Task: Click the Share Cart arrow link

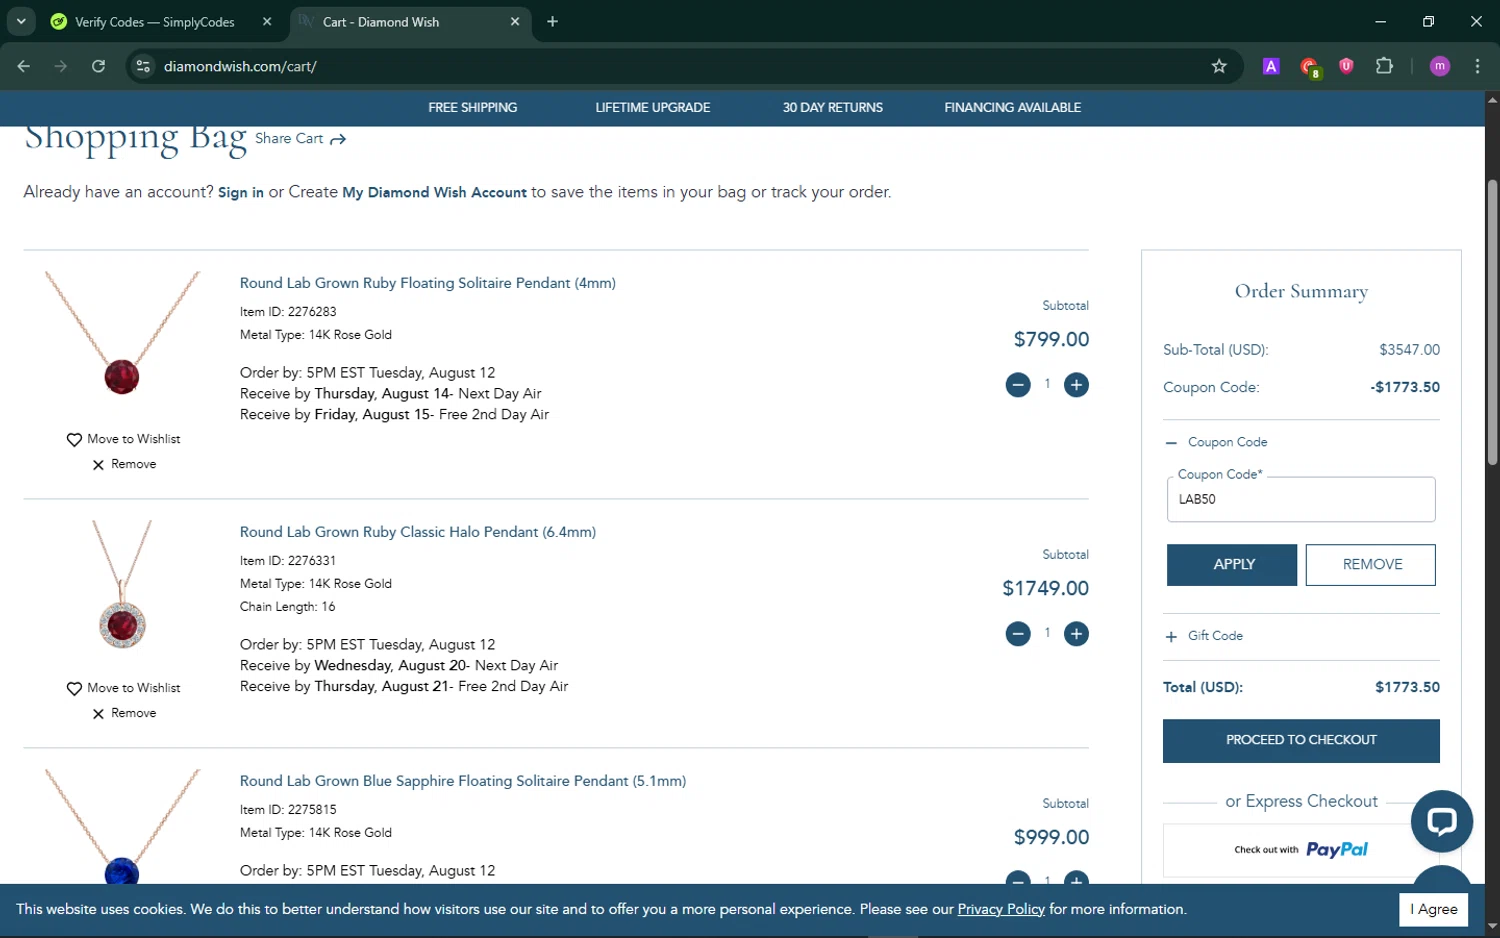Action: (x=300, y=139)
